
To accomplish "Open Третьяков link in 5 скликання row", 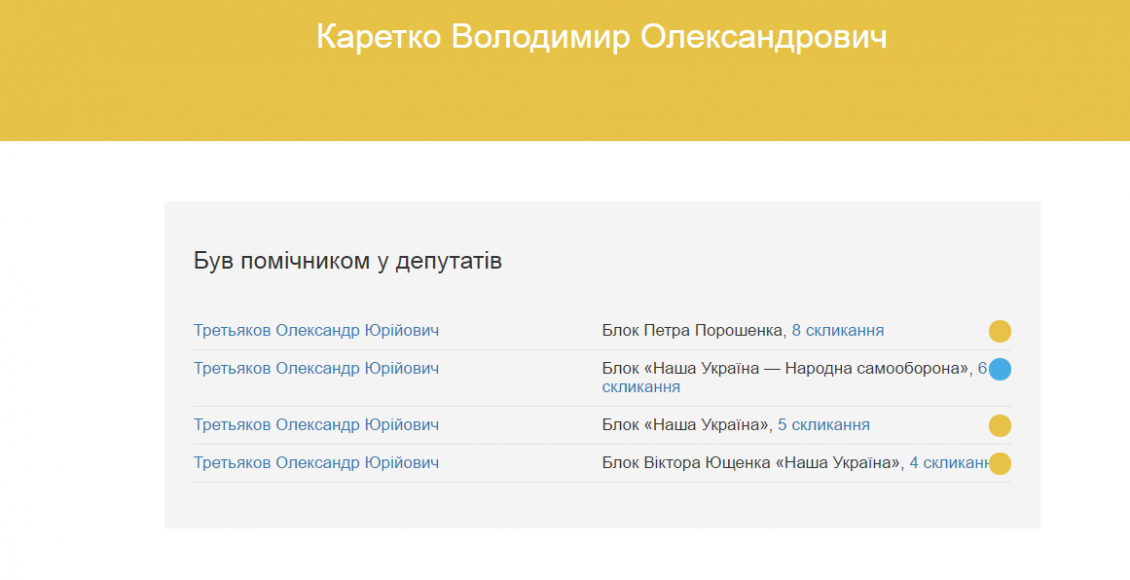I will pos(316,425).
